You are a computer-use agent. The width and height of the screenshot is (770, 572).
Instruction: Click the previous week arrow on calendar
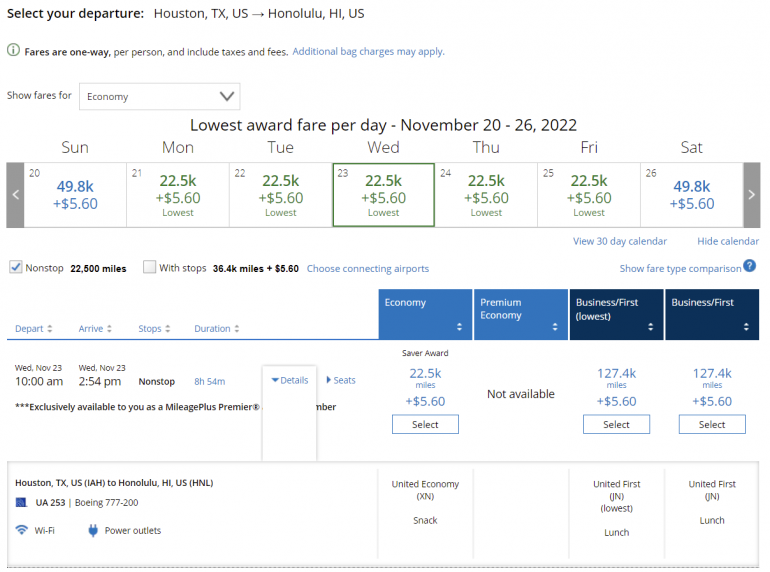tap(15, 195)
